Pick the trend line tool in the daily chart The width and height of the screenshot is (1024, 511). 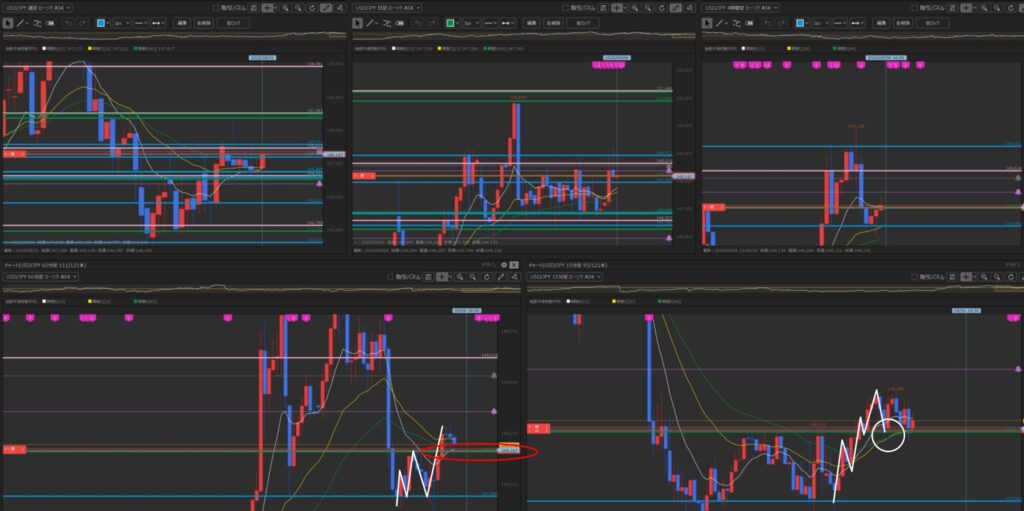(x=369, y=21)
